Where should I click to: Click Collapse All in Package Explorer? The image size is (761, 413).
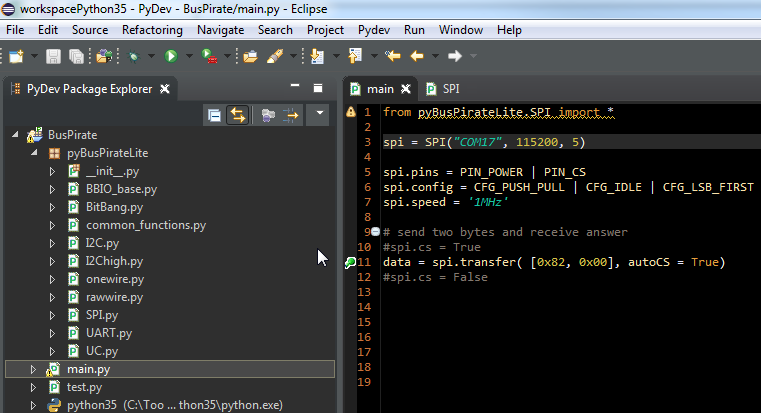214,115
